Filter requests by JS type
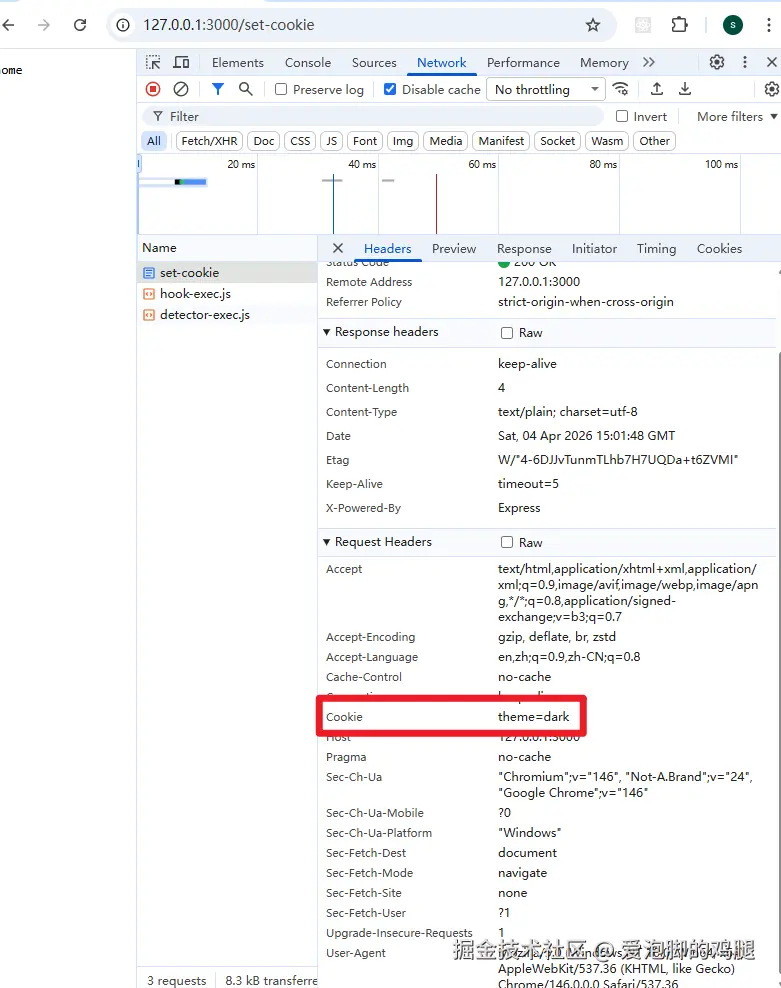The width and height of the screenshot is (781, 988). point(332,141)
